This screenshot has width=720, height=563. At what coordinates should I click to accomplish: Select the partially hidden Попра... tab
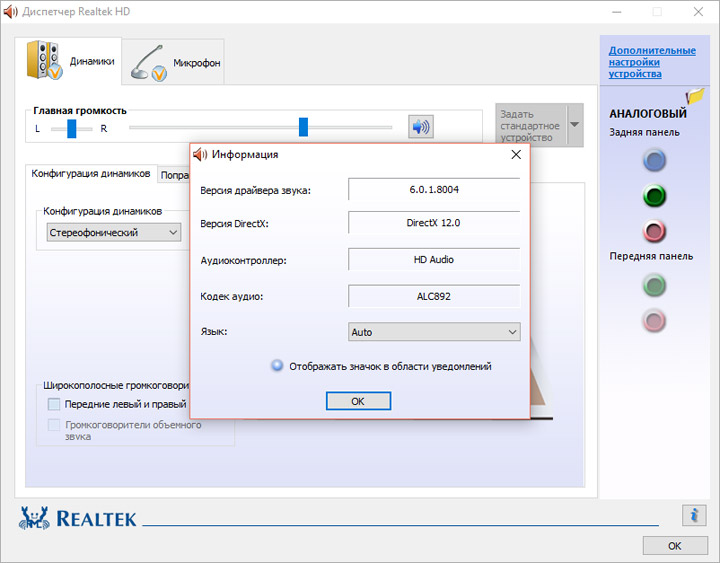tap(174, 175)
